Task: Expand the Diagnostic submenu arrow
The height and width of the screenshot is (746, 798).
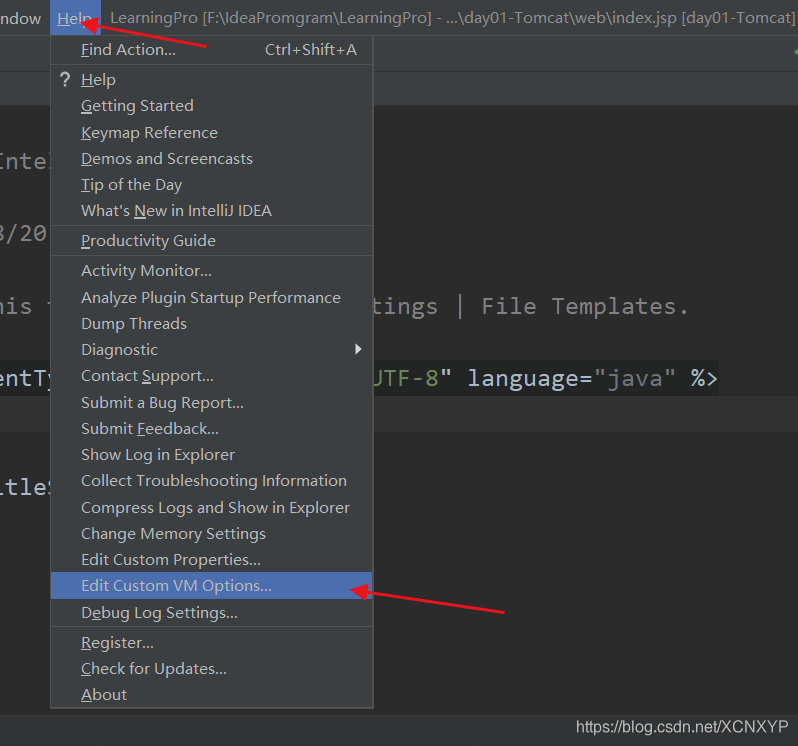Action: click(358, 349)
